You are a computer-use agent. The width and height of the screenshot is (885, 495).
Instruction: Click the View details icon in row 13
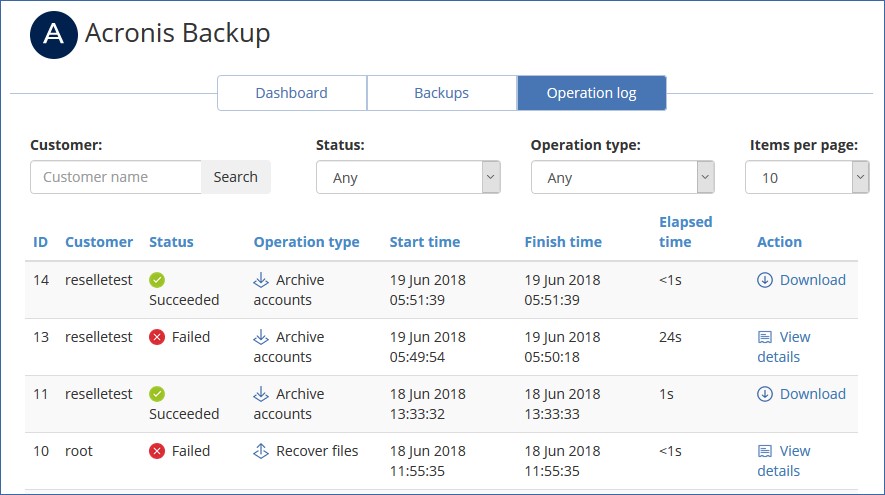(765, 338)
